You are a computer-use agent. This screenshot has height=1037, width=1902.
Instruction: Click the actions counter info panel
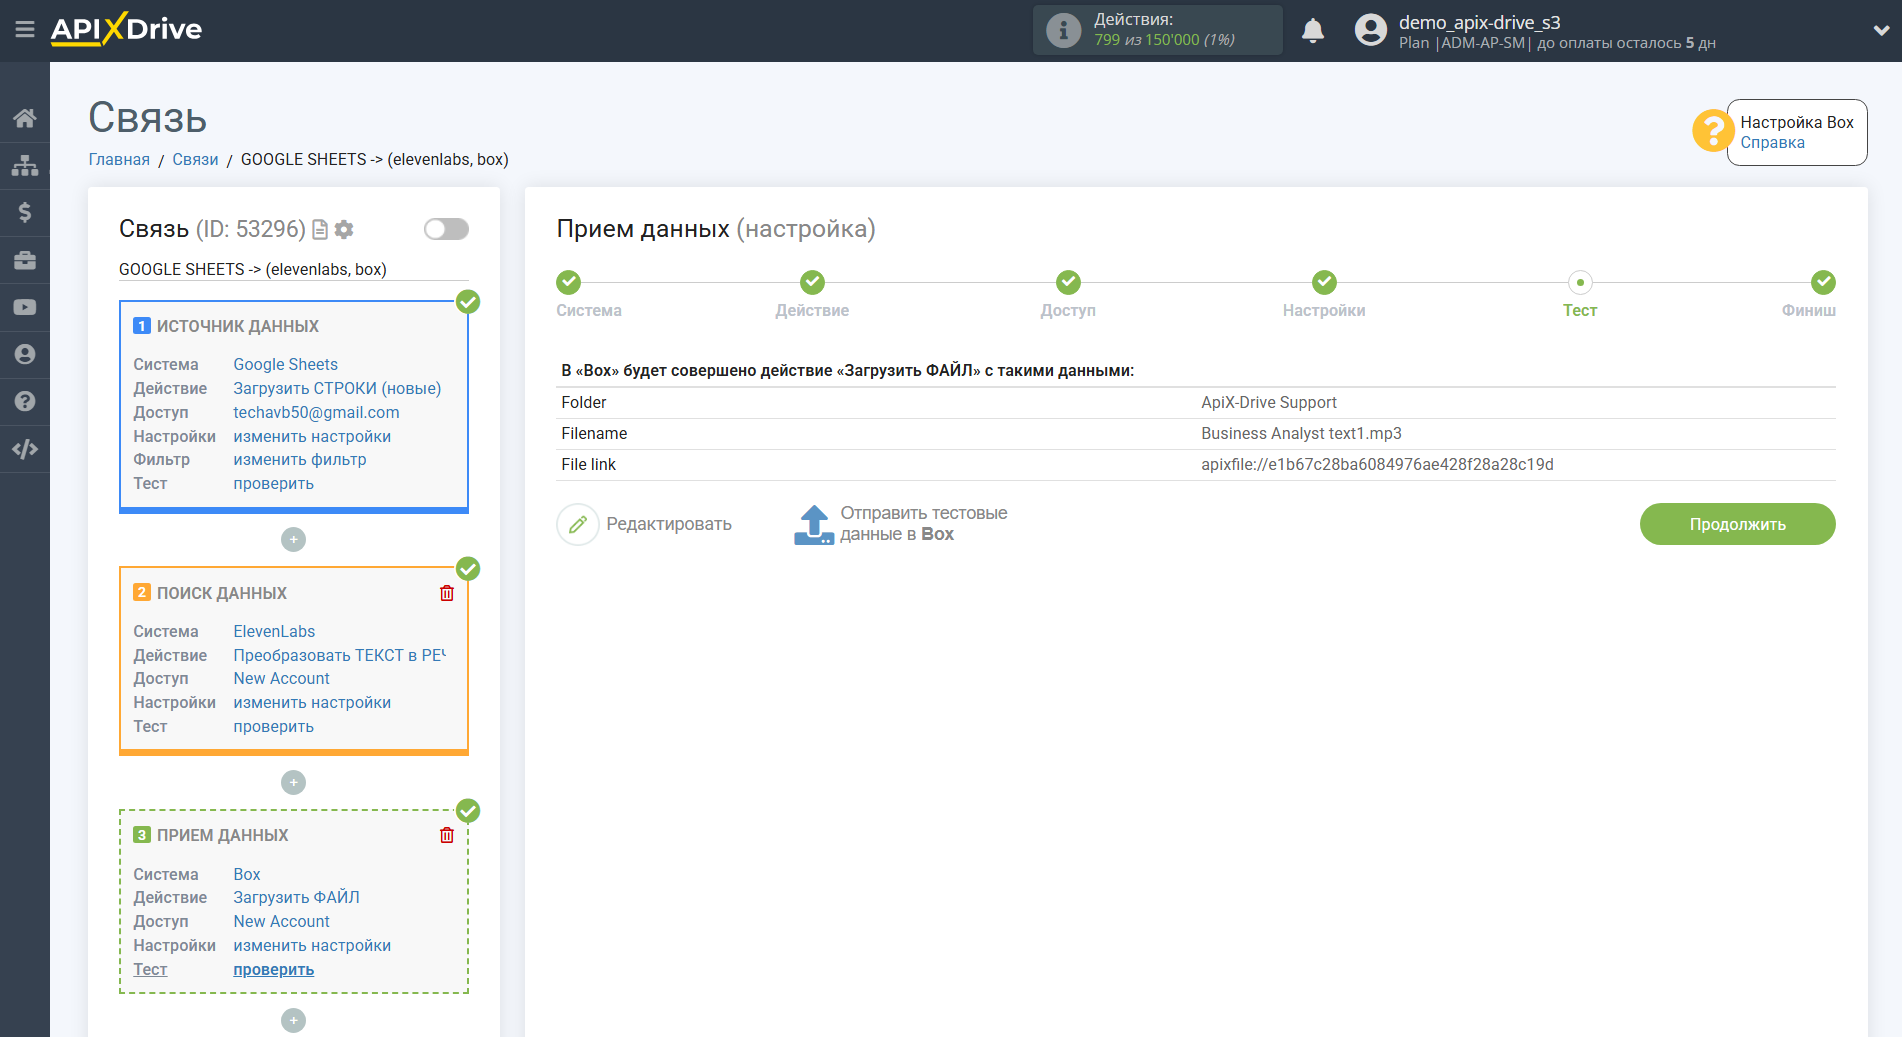tap(1157, 30)
